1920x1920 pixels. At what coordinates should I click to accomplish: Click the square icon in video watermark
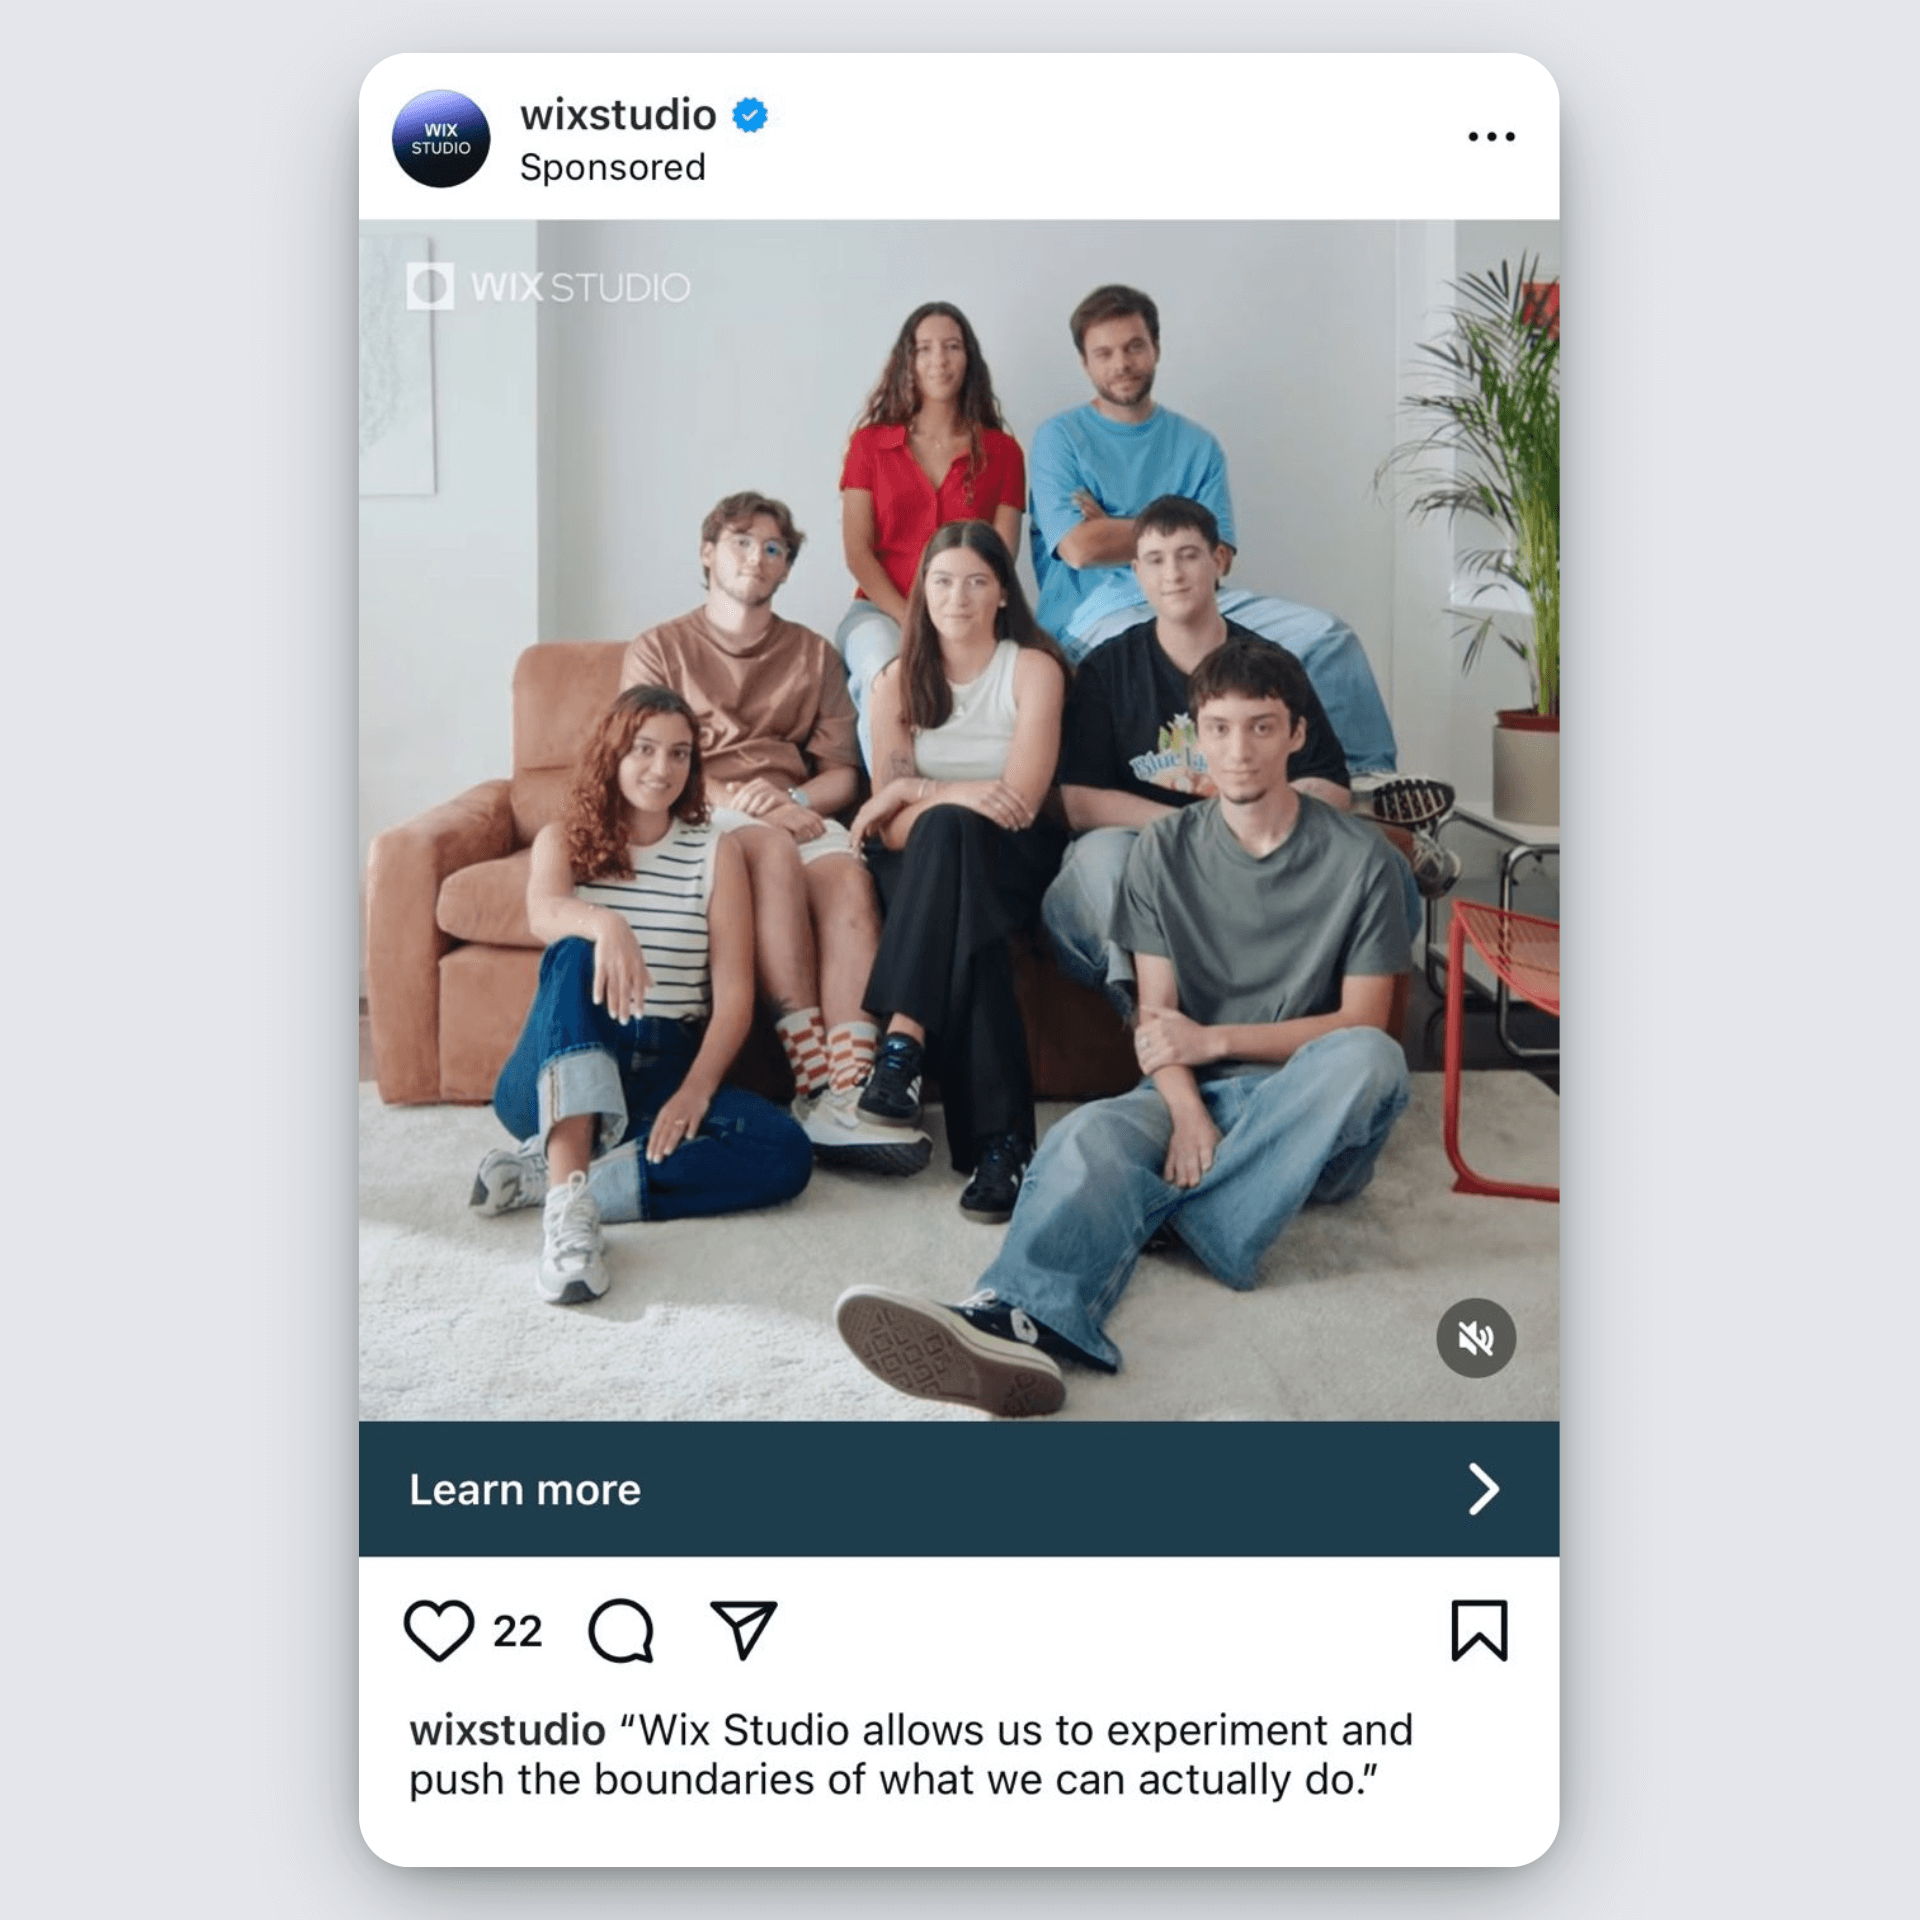click(430, 287)
